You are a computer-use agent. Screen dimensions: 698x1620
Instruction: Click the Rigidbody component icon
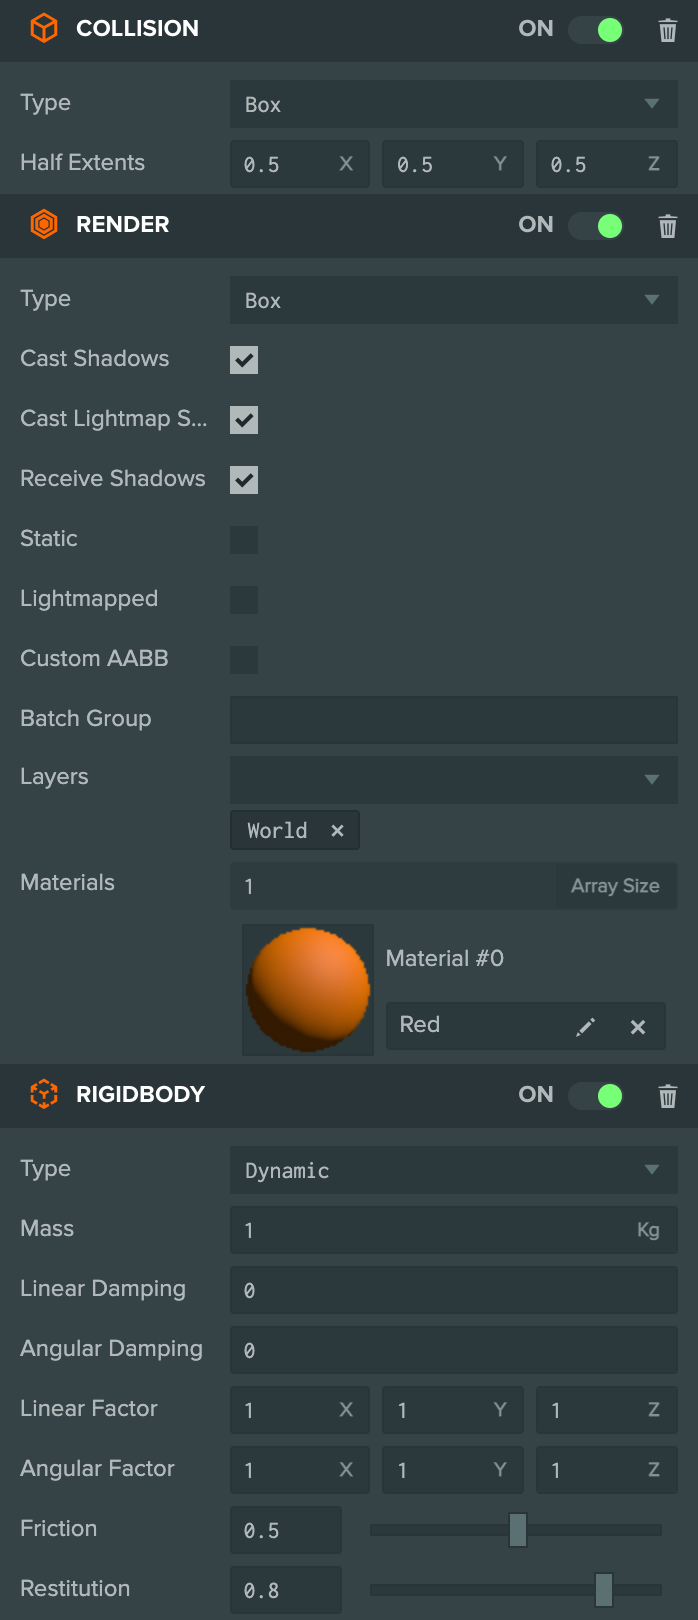tap(44, 1095)
